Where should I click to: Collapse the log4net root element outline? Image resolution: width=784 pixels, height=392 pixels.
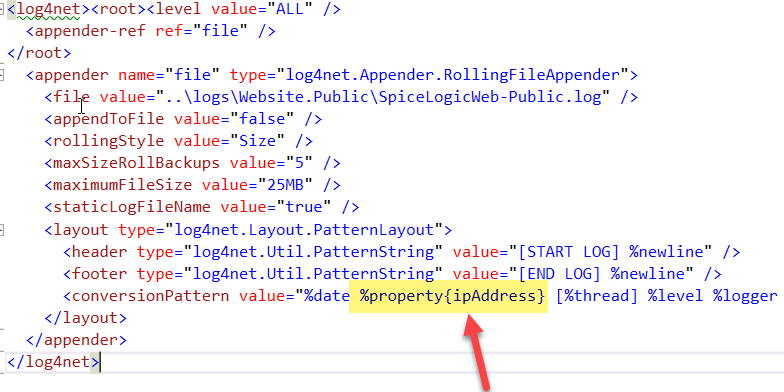tap(2, 10)
